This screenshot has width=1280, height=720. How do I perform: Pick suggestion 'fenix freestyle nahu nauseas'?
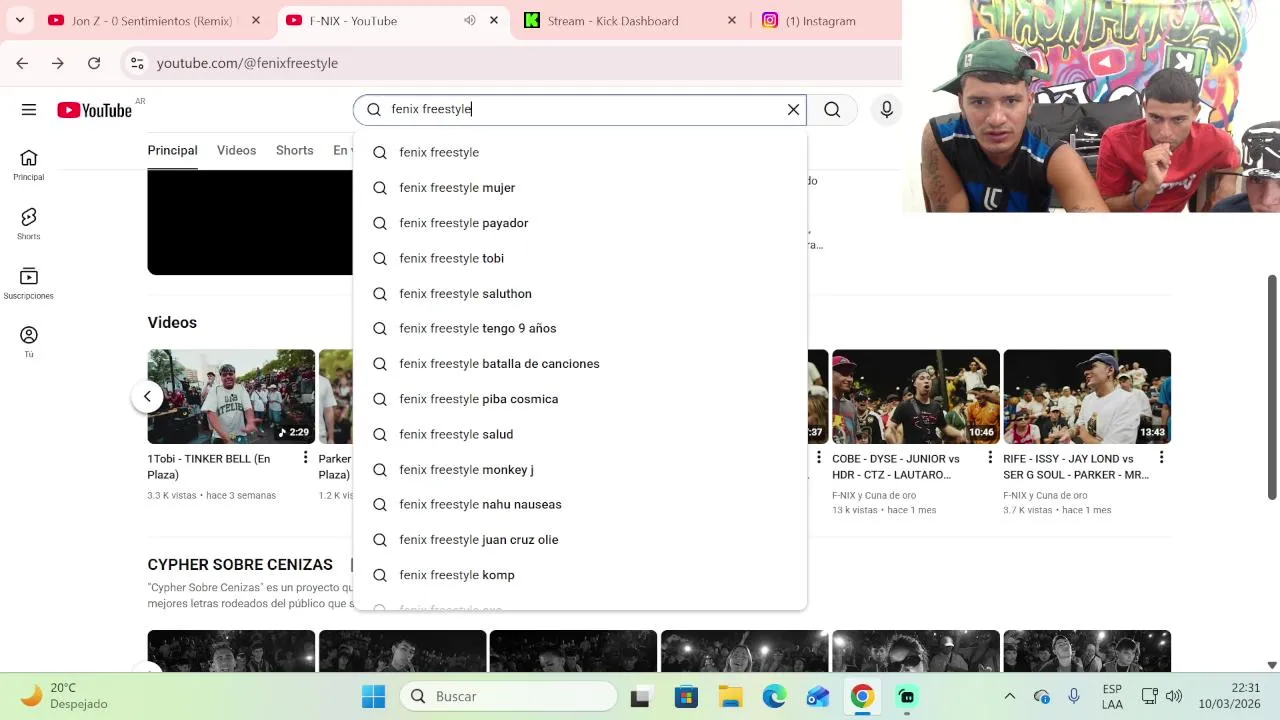pyautogui.click(x=579, y=504)
